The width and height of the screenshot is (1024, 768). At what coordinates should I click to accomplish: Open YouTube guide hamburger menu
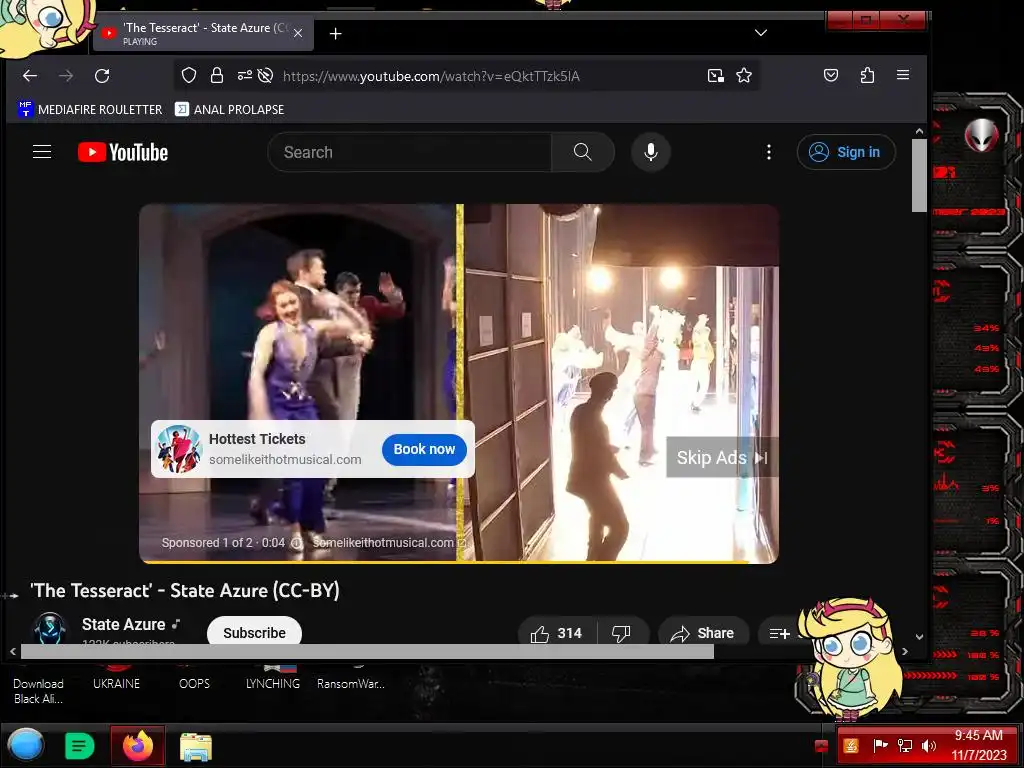[42, 152]
